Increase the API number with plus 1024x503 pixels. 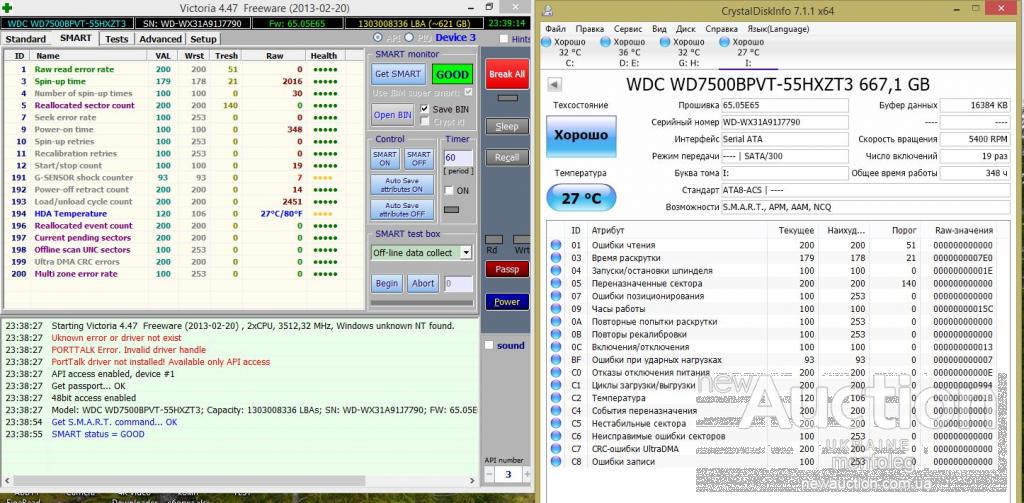tap(527, 474)
